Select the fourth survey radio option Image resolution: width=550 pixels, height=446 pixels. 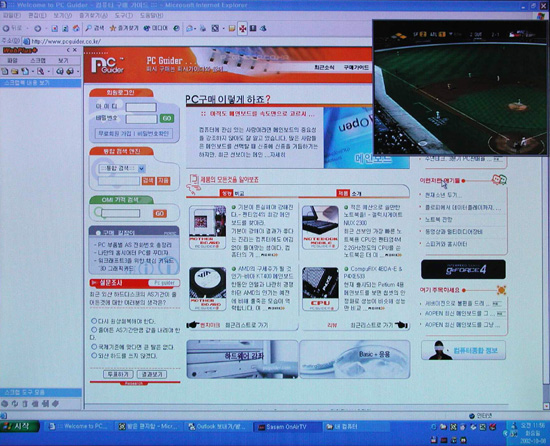pos(94,356)
